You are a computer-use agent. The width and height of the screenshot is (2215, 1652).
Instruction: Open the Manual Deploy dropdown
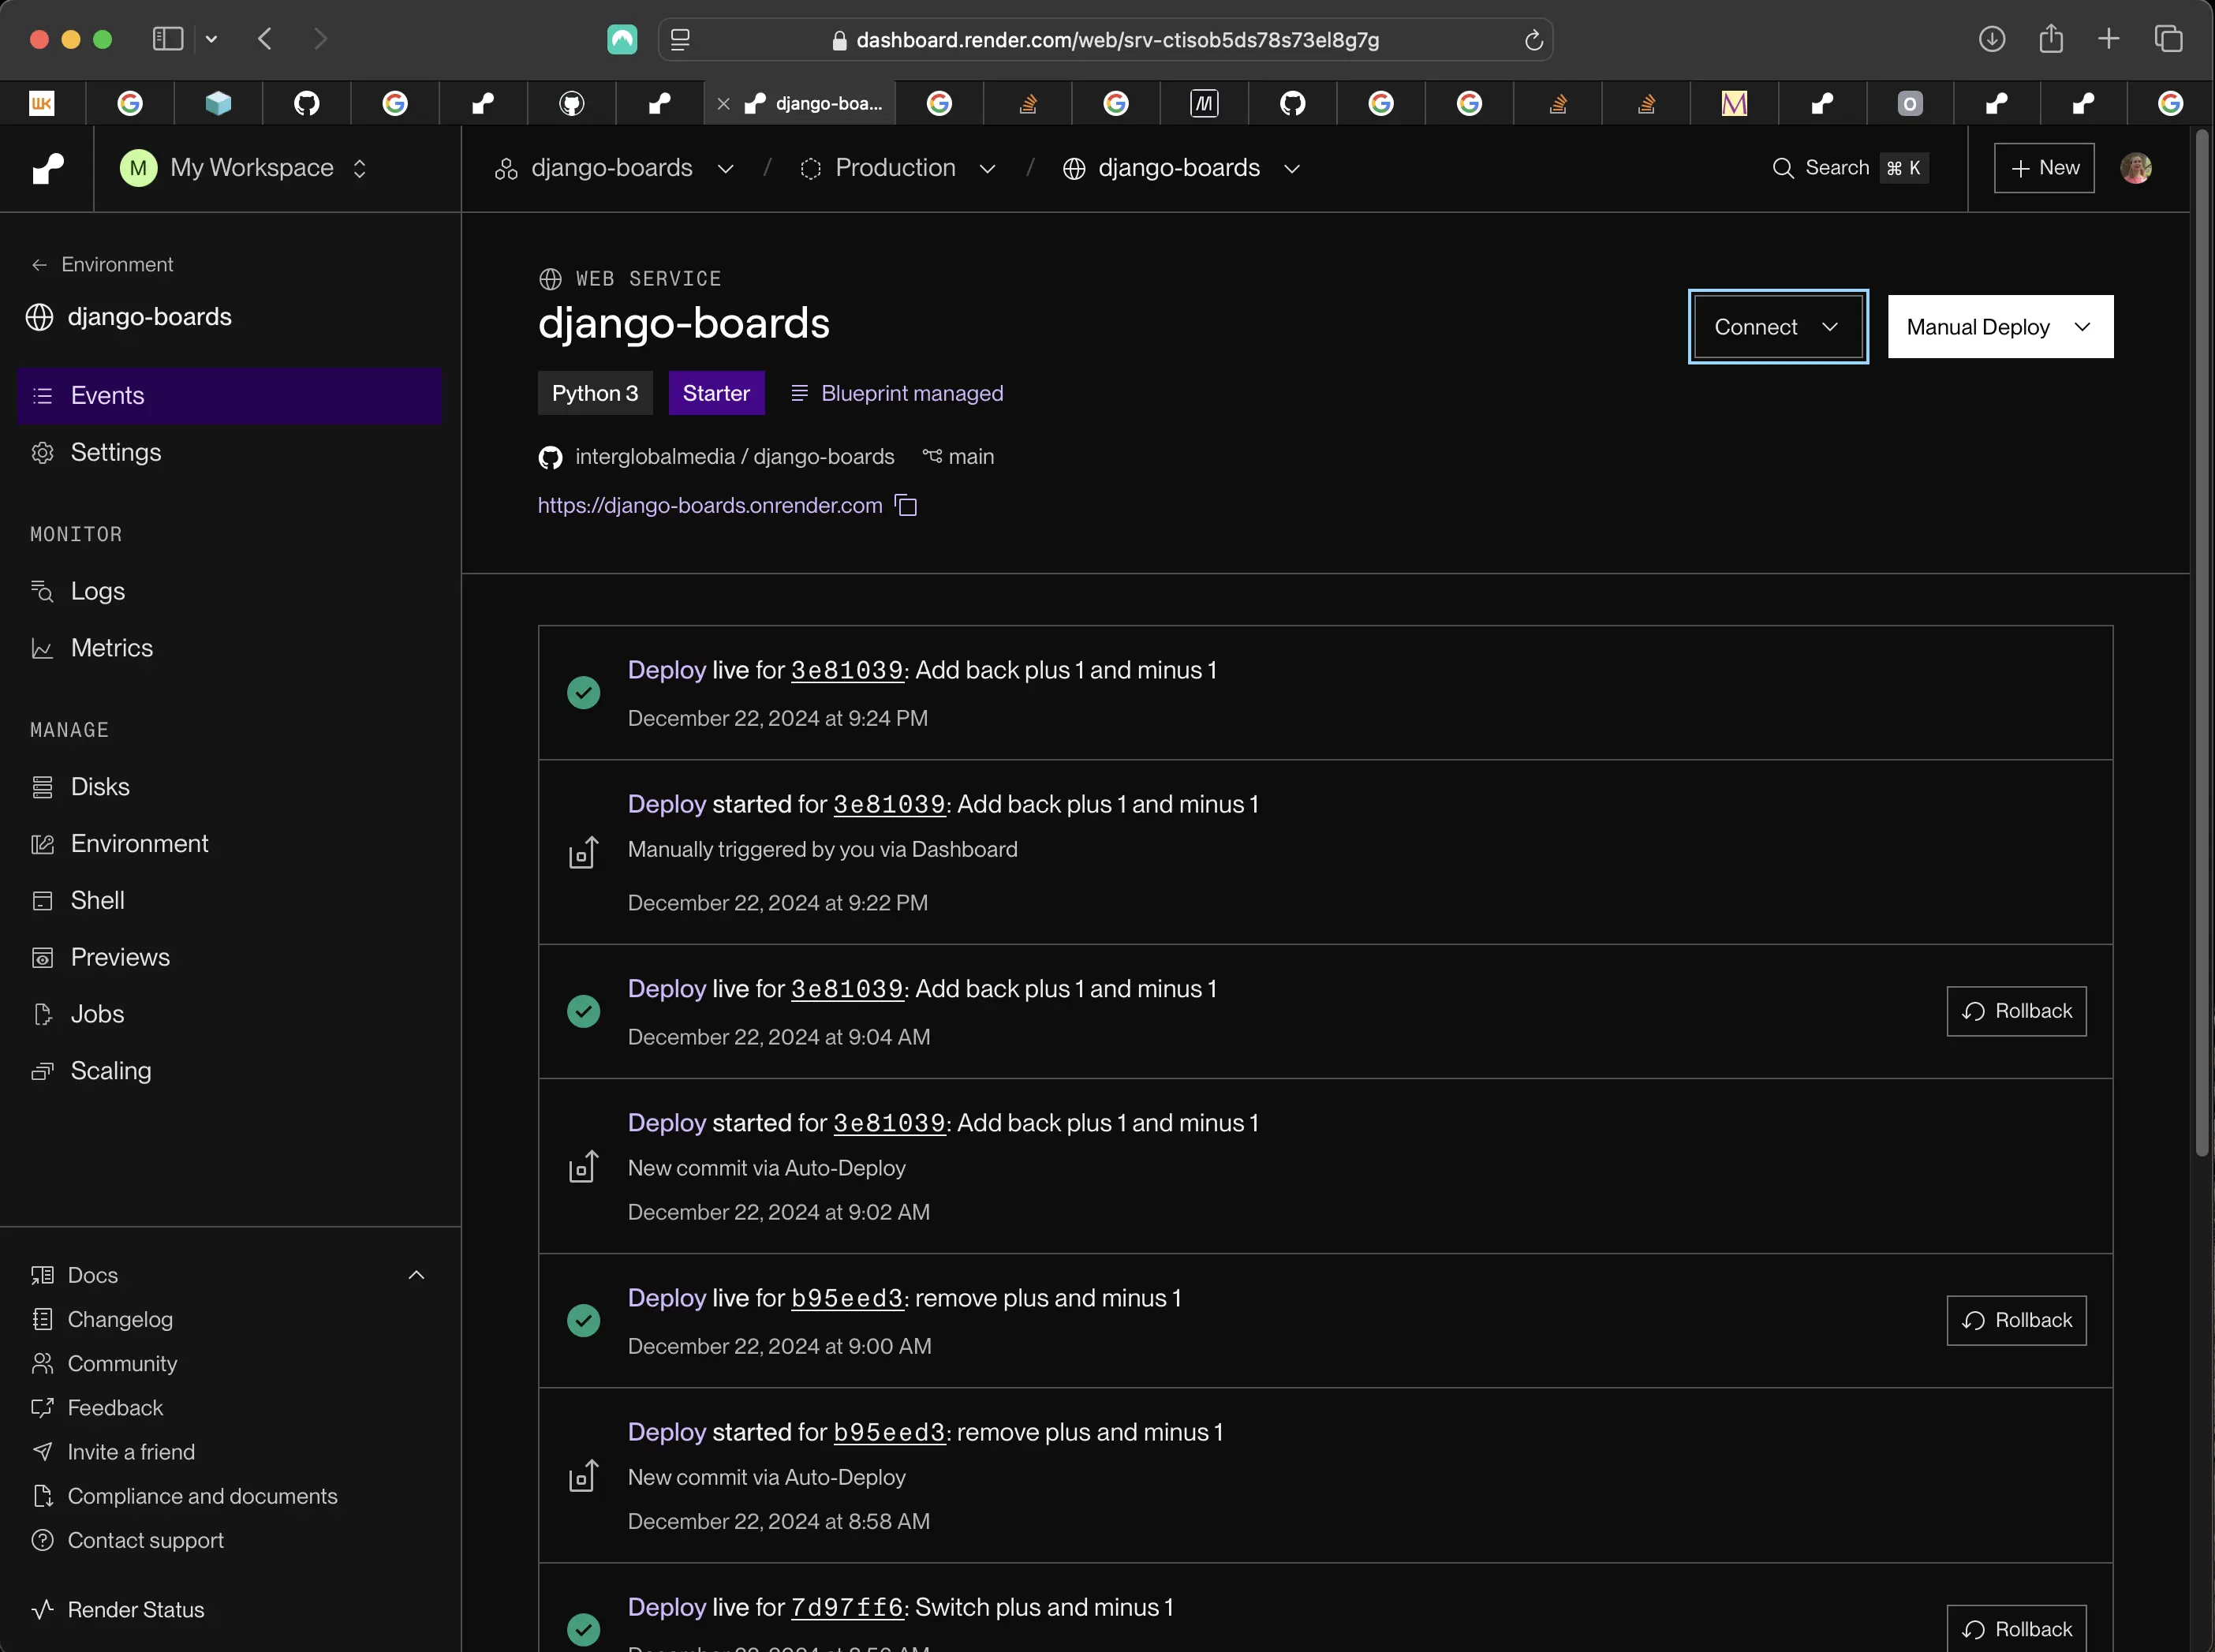[2000, 327]
